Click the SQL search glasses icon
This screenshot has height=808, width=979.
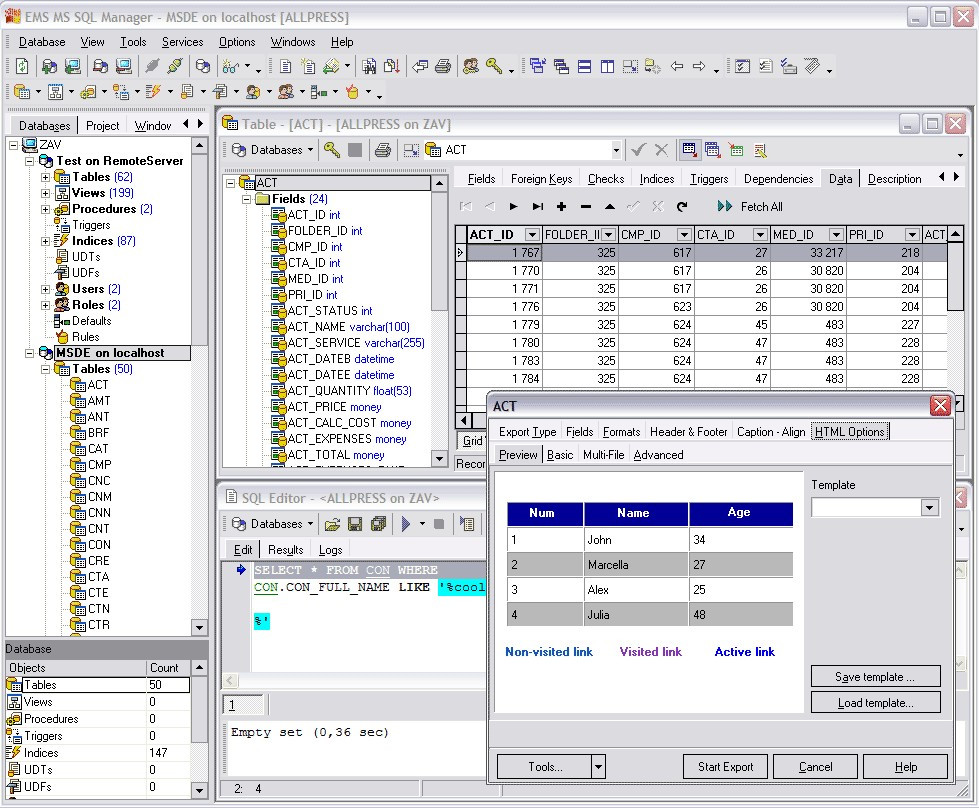click(x=230, y=66)
